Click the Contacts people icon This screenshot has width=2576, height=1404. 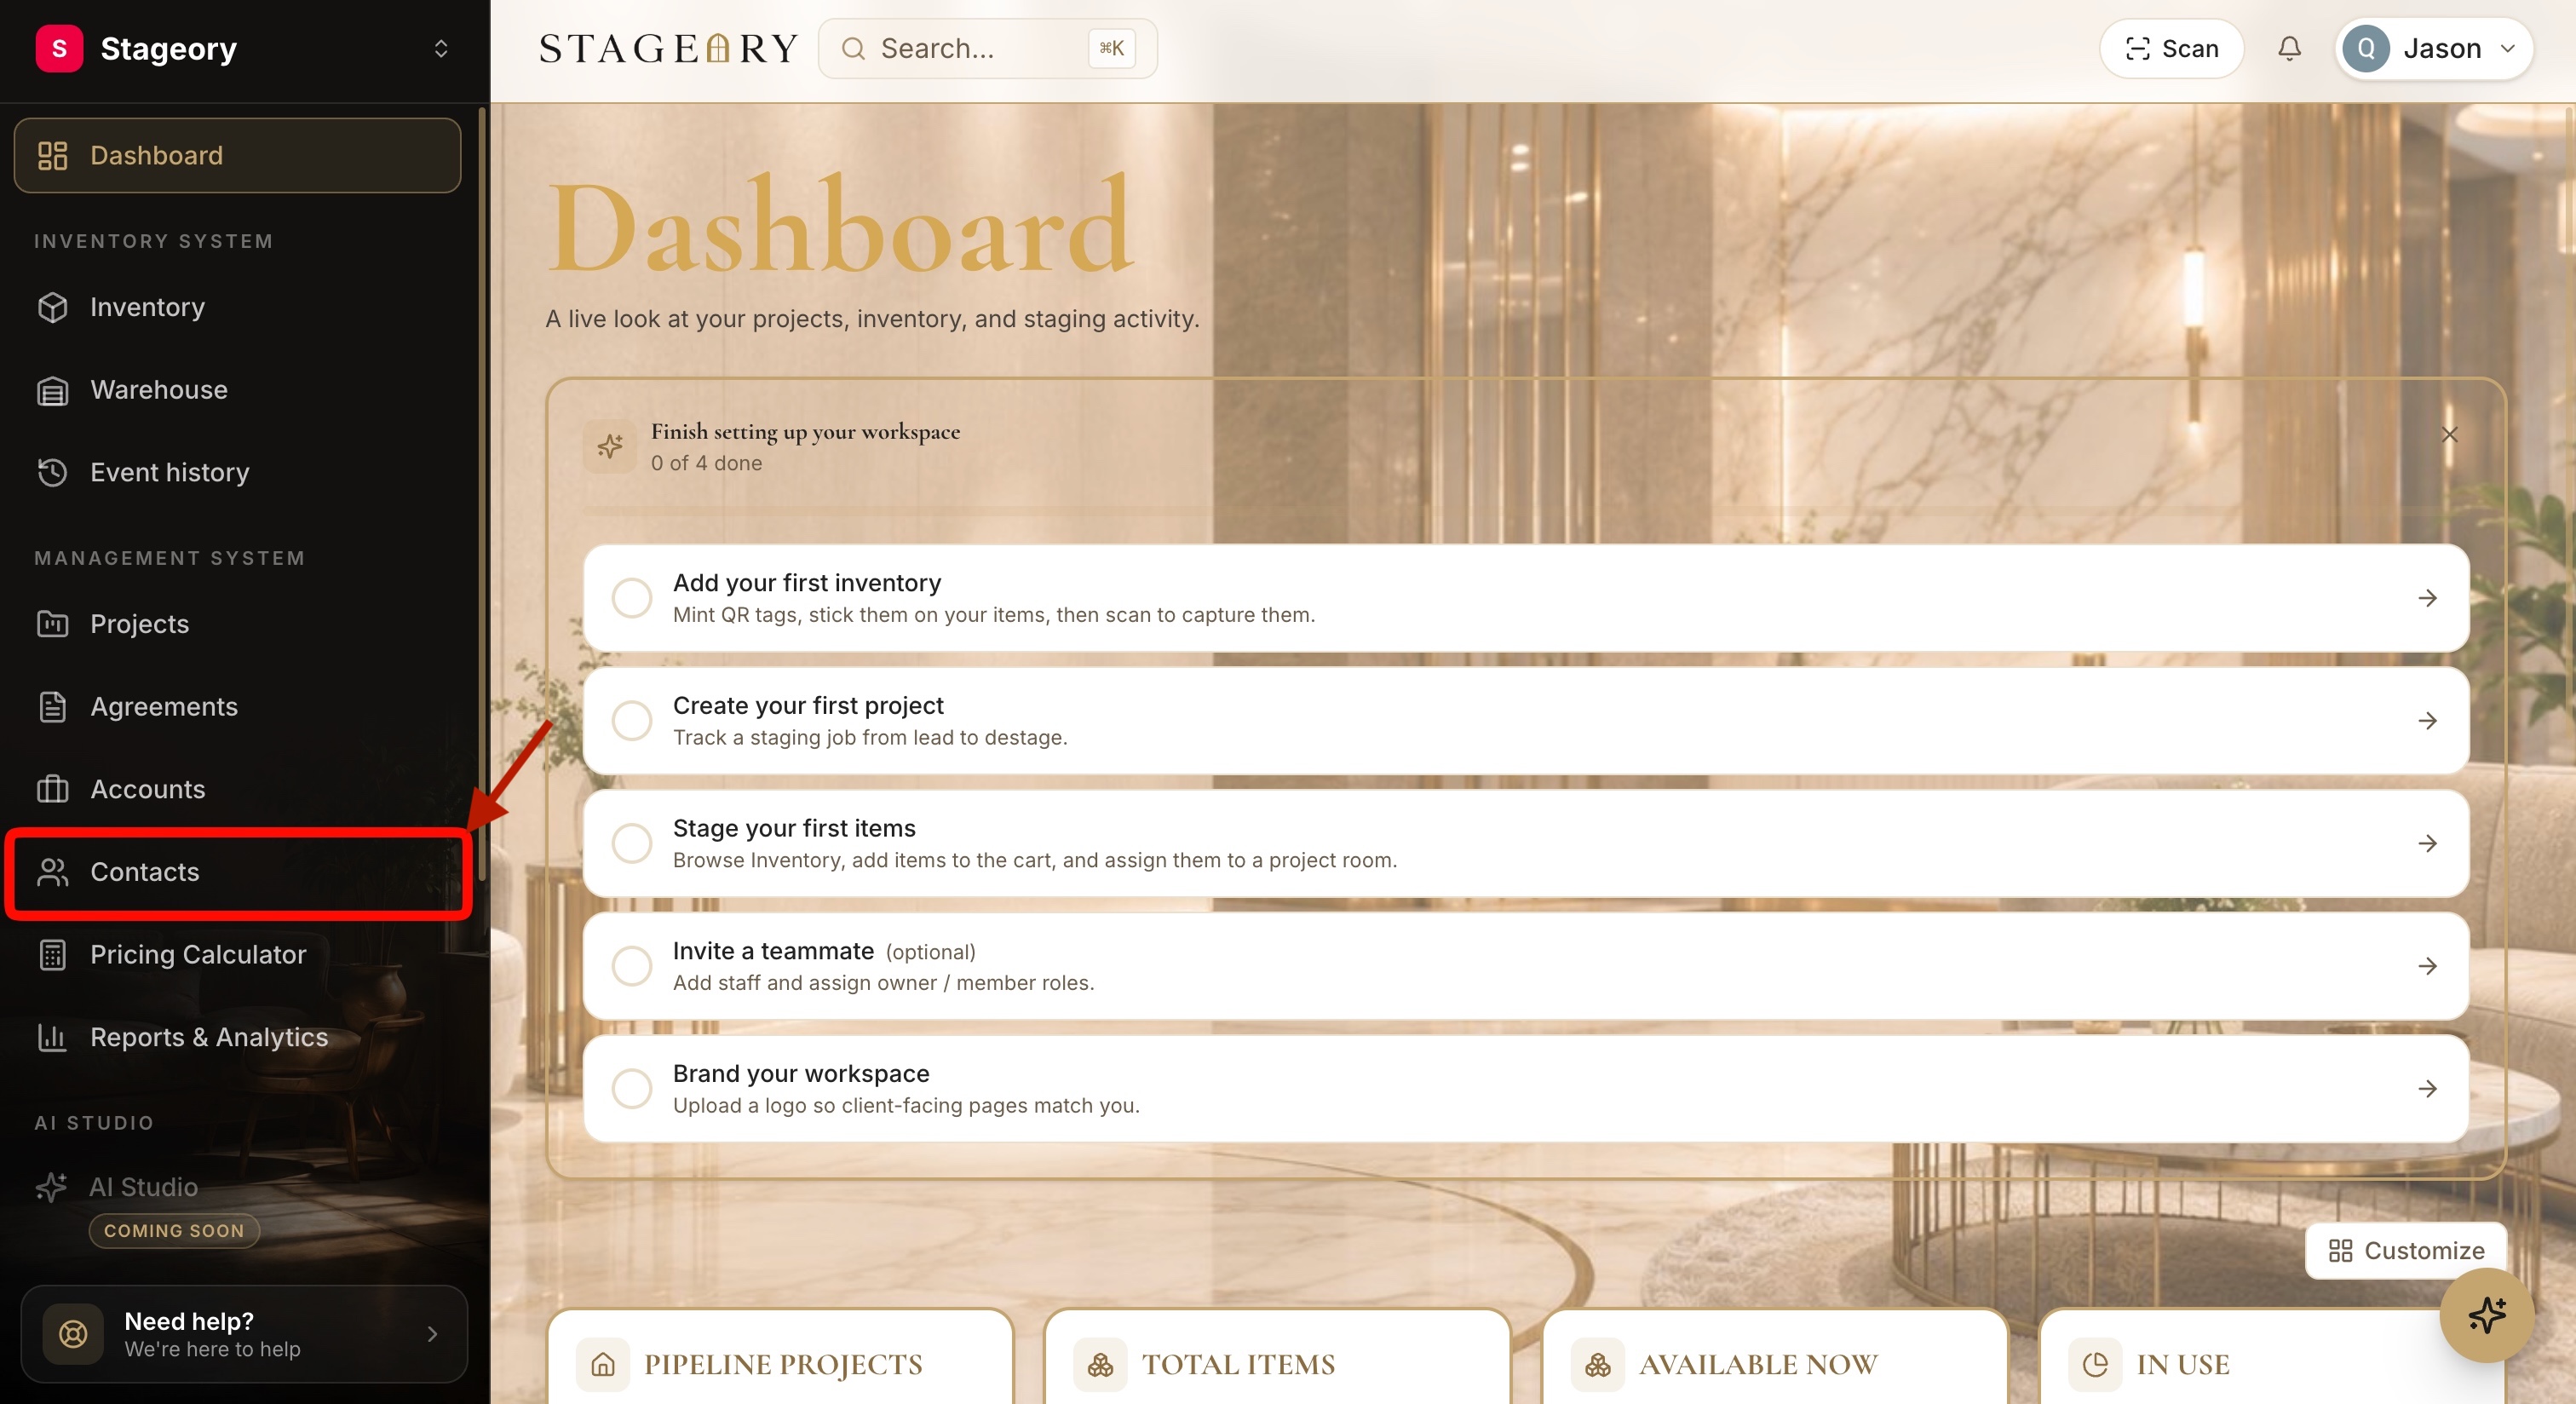52,872
